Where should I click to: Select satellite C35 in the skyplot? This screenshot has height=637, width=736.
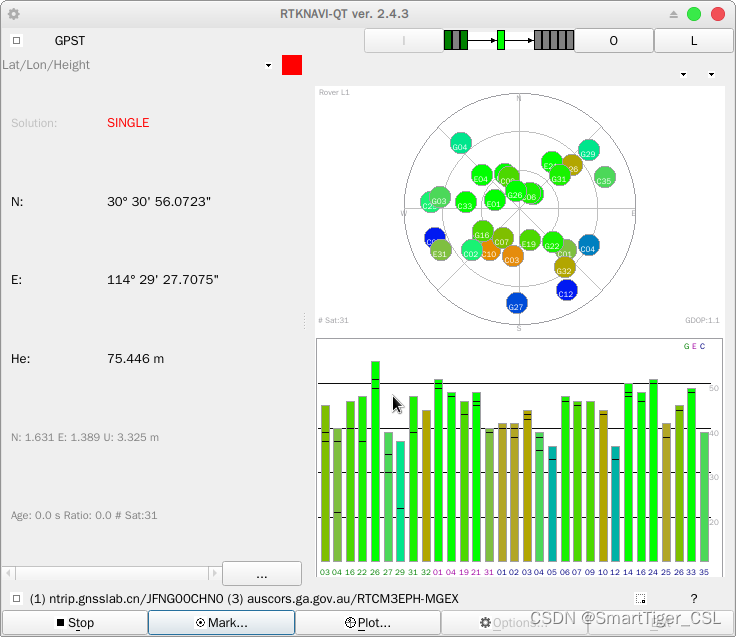point(605,177)
